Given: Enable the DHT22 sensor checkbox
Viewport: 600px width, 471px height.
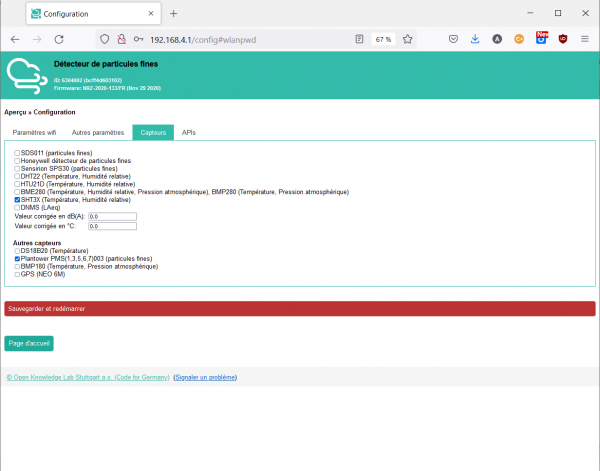Looking at the screenshot, I should [17, 175].
